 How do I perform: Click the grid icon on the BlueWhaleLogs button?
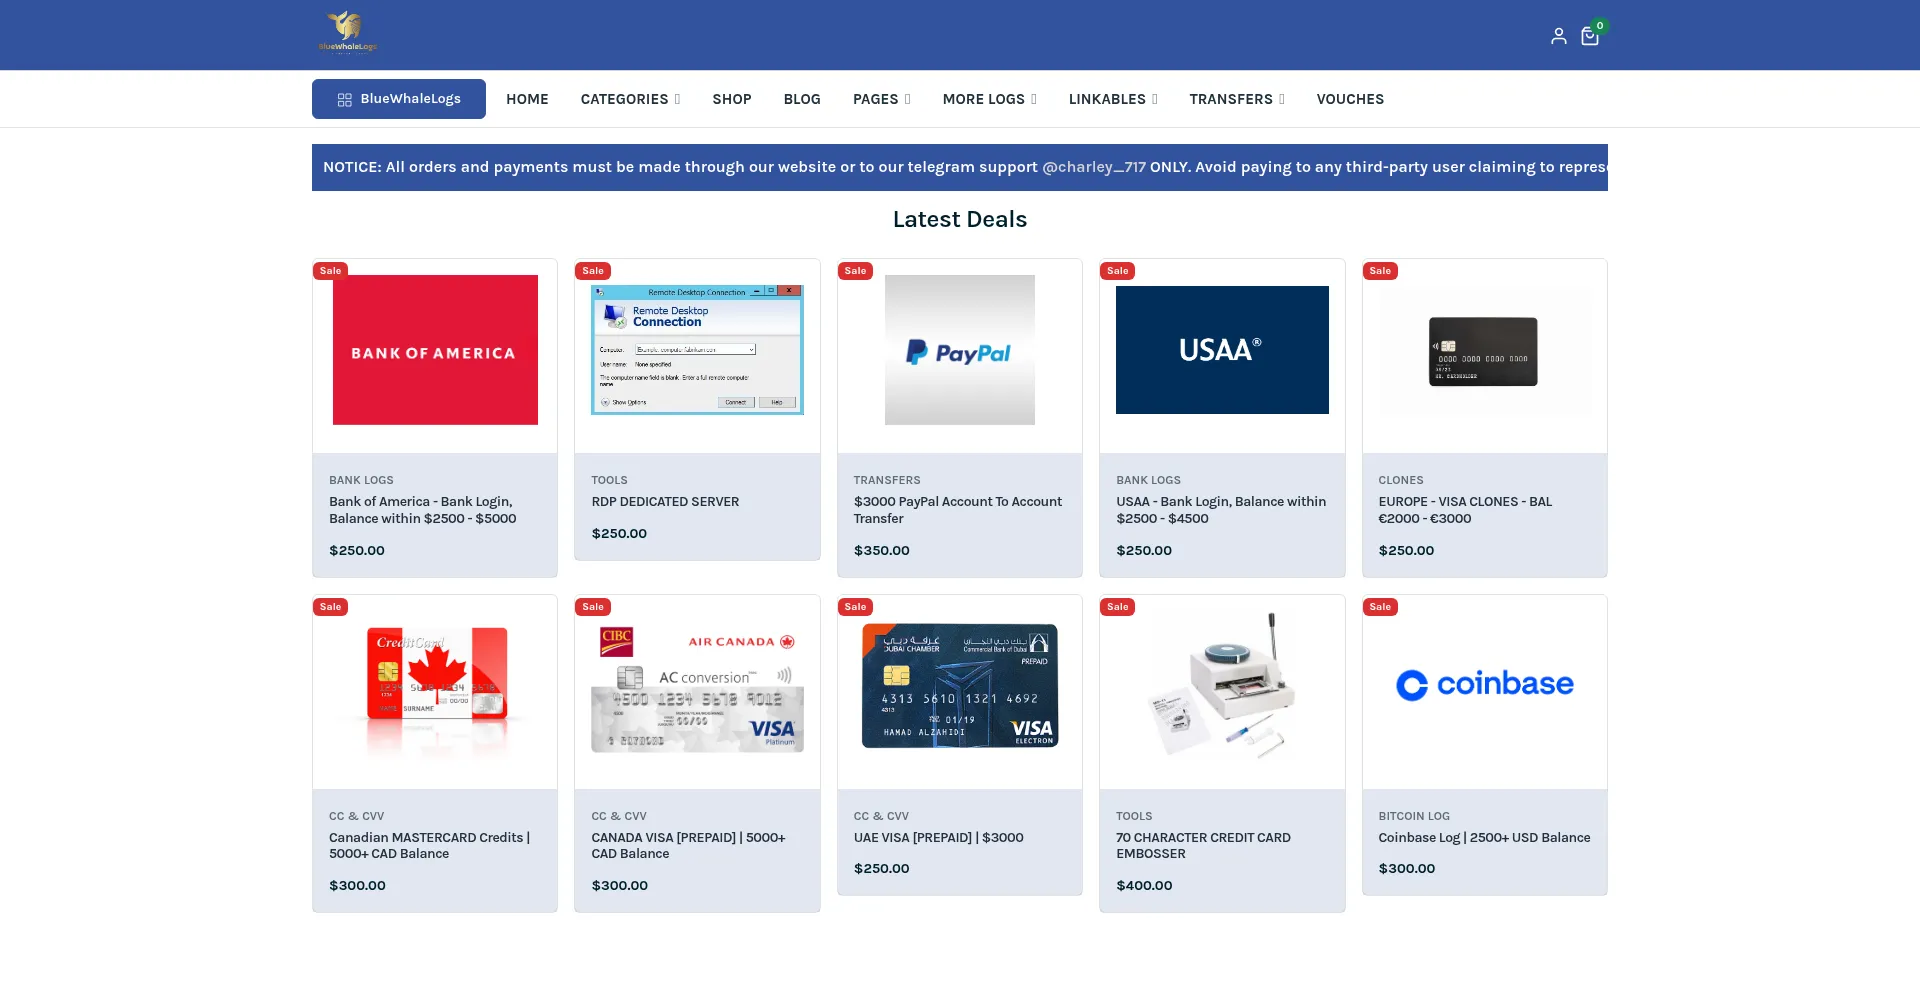coord(344,100)
